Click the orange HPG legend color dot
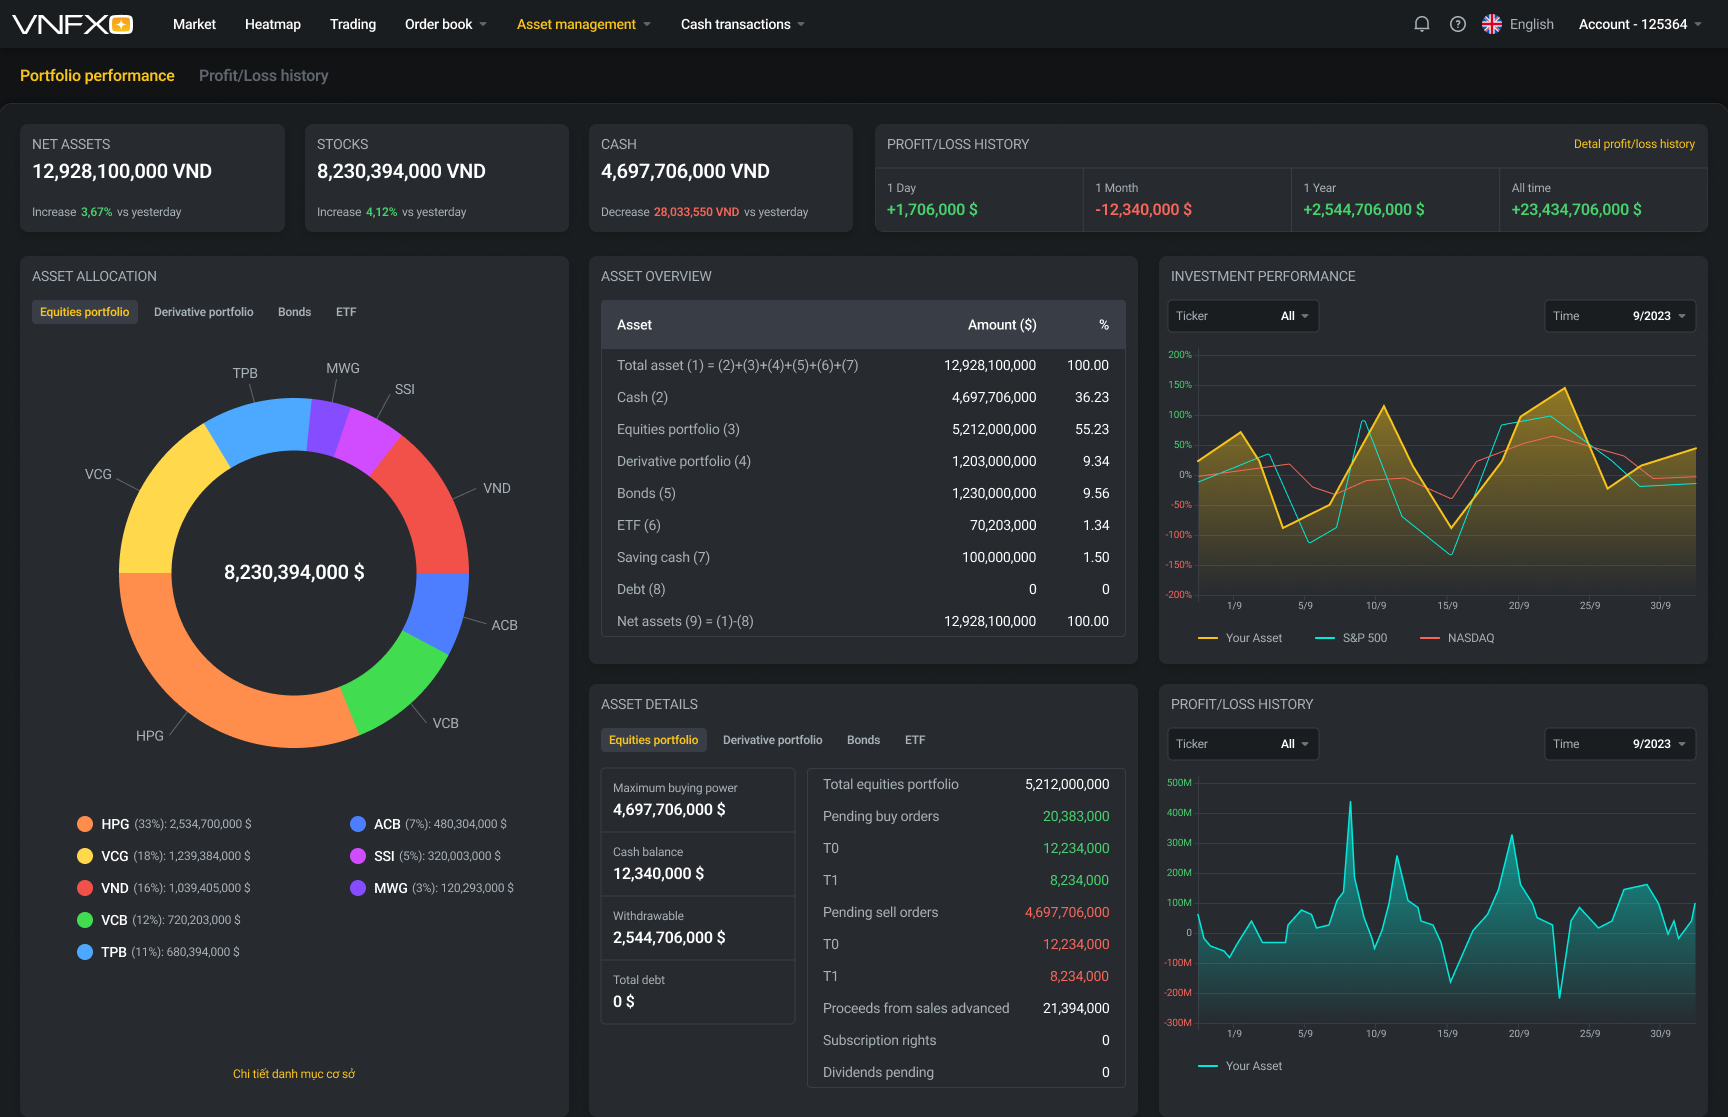This screenshot has height=1117, width=1728. (85, 823)
